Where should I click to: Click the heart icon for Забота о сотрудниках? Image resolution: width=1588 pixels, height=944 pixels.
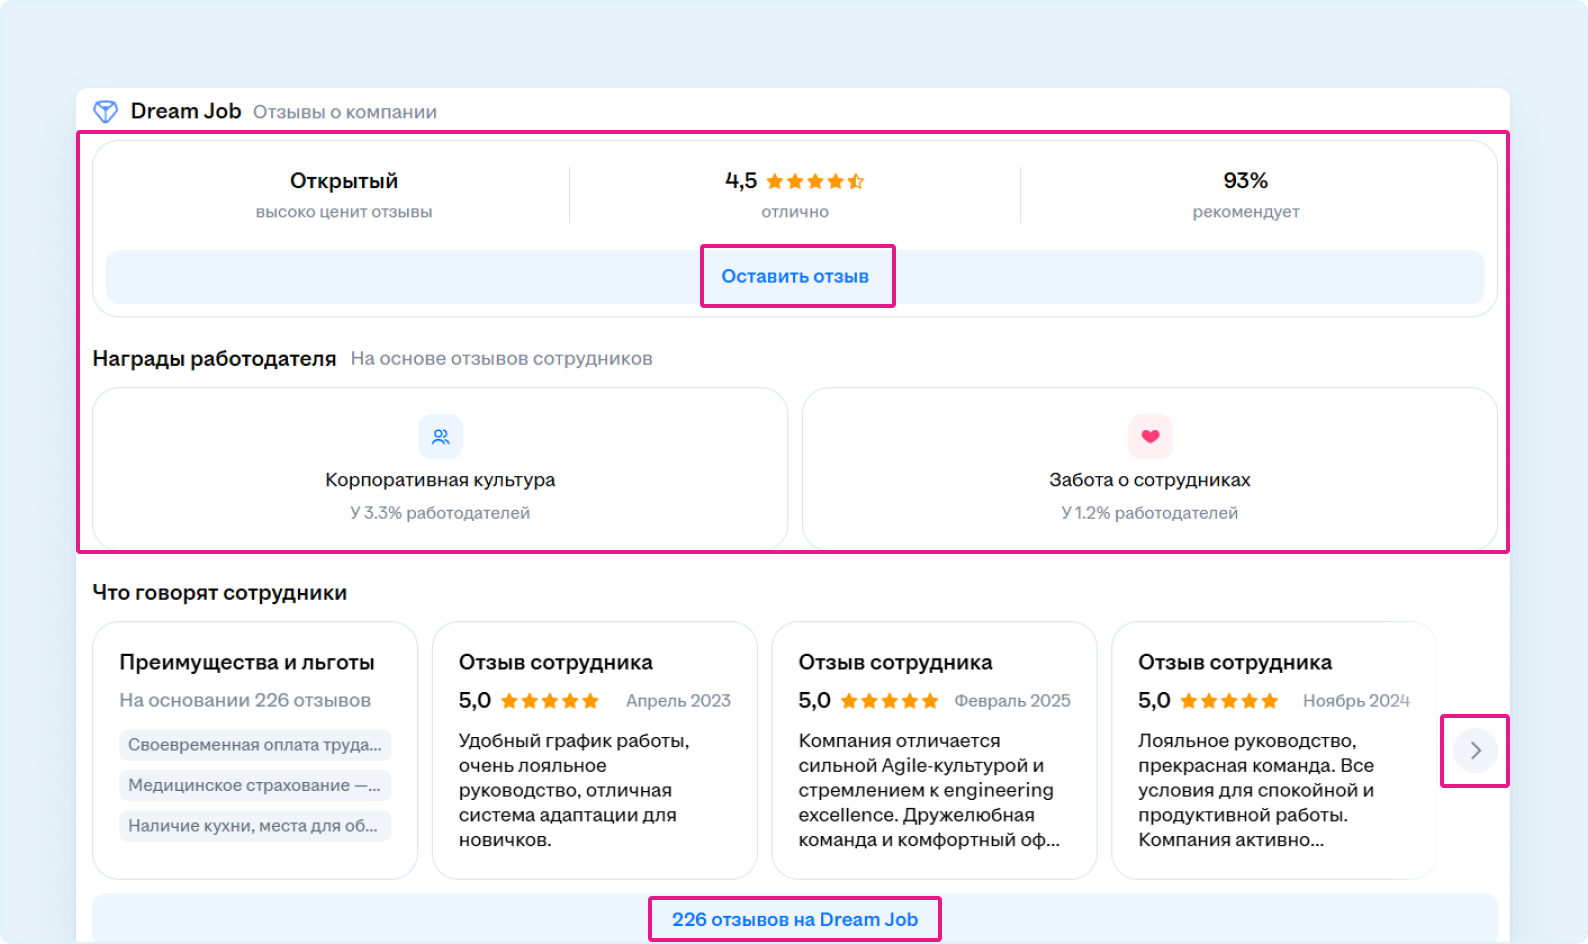click(x=1150, y=437)
